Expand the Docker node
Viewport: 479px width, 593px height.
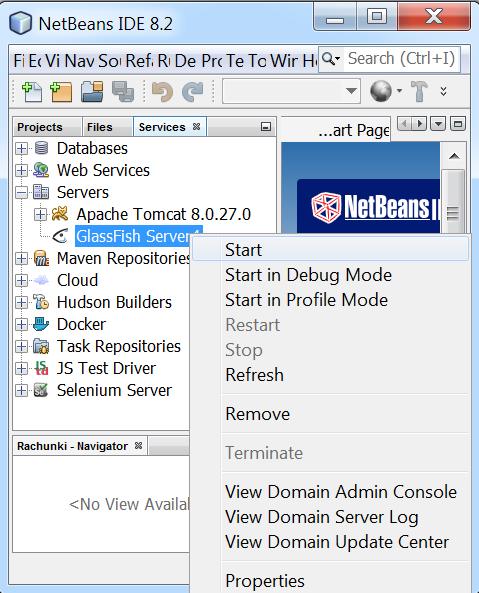[22, 324]
